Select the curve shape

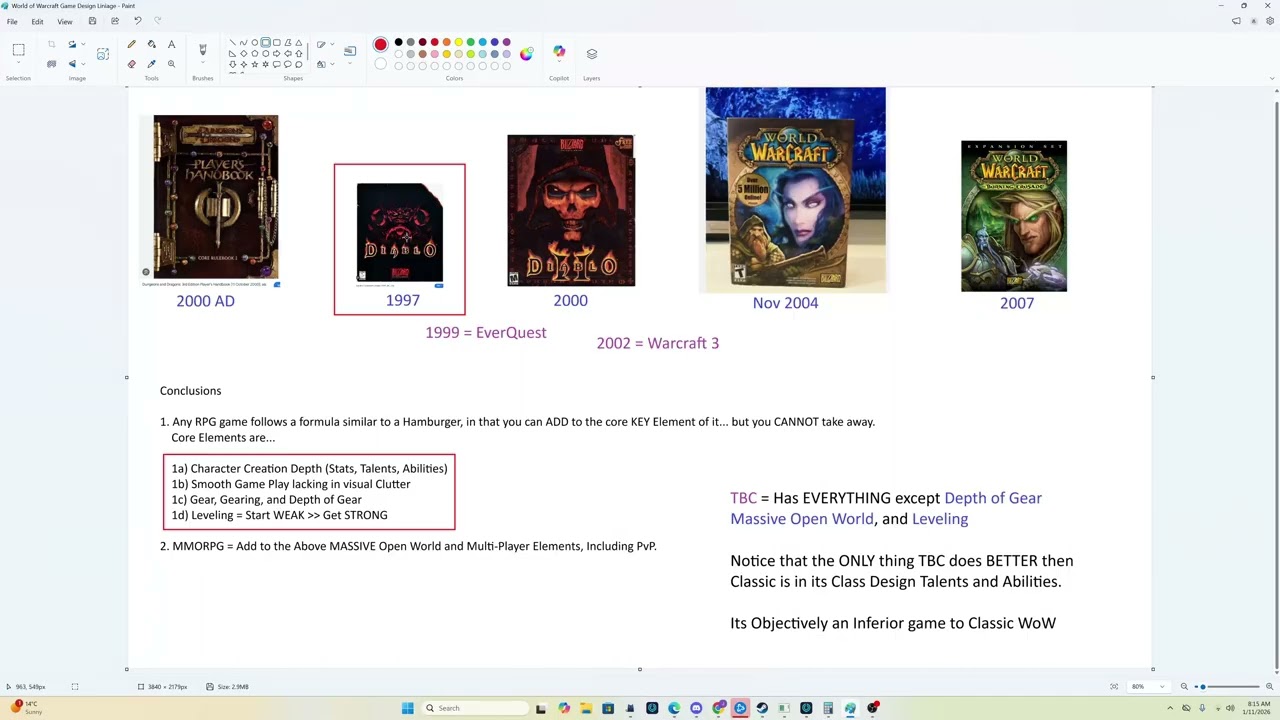[x=243, y=42]
